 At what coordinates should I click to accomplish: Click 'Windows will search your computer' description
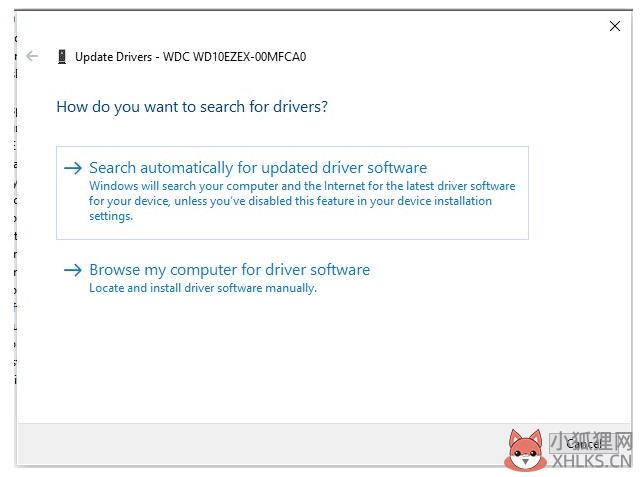[x=302, y=186]
